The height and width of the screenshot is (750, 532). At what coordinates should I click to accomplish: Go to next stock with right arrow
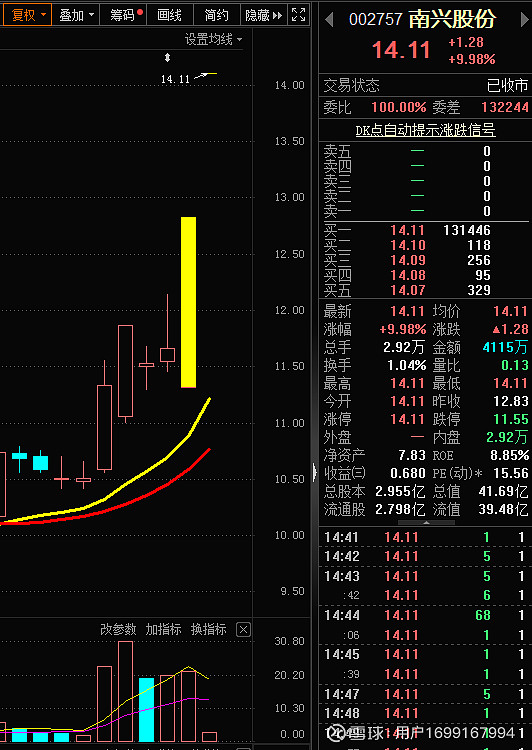tap(524, 20)
